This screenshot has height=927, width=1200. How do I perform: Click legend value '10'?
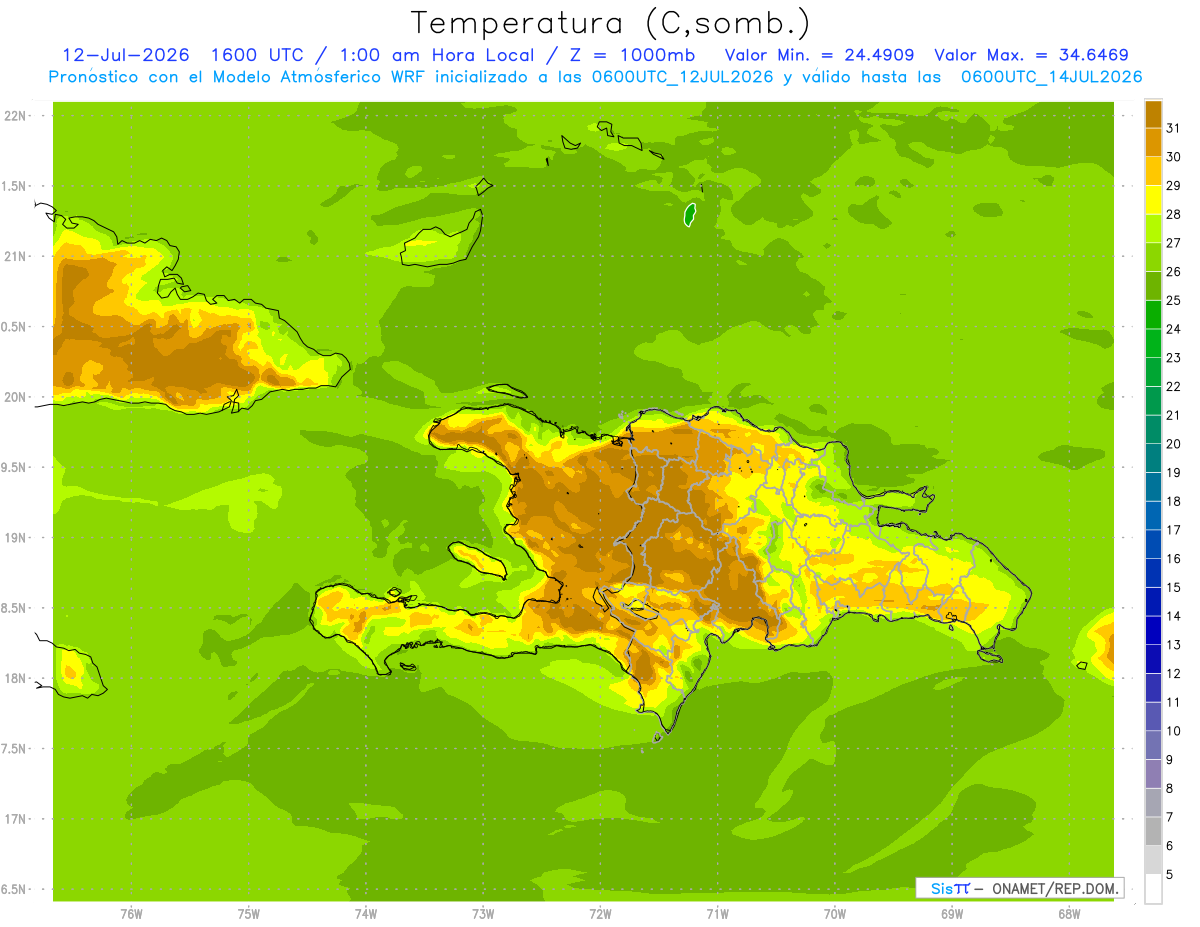[x=1174, y=731]
